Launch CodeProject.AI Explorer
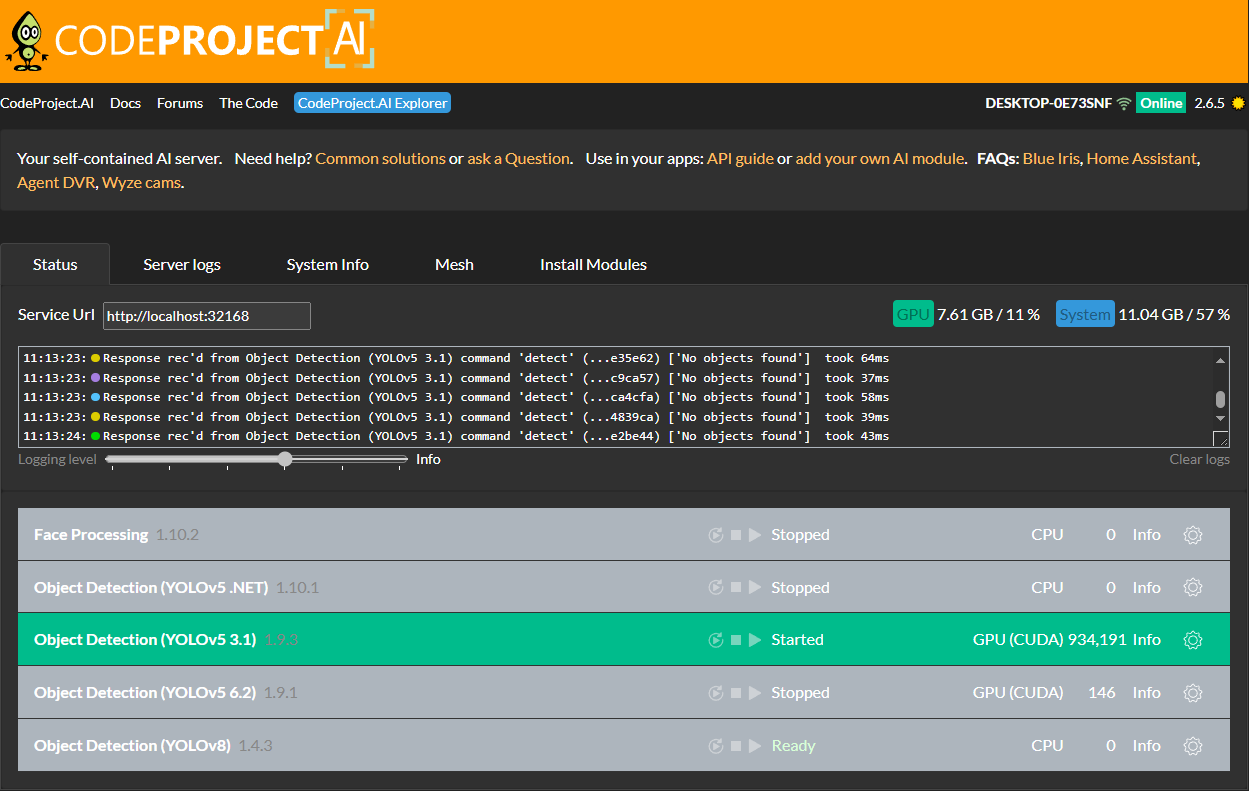Image resolution: width=1249 pixels, height=791 pixels. pyautogui.click(x=373, y=103)
